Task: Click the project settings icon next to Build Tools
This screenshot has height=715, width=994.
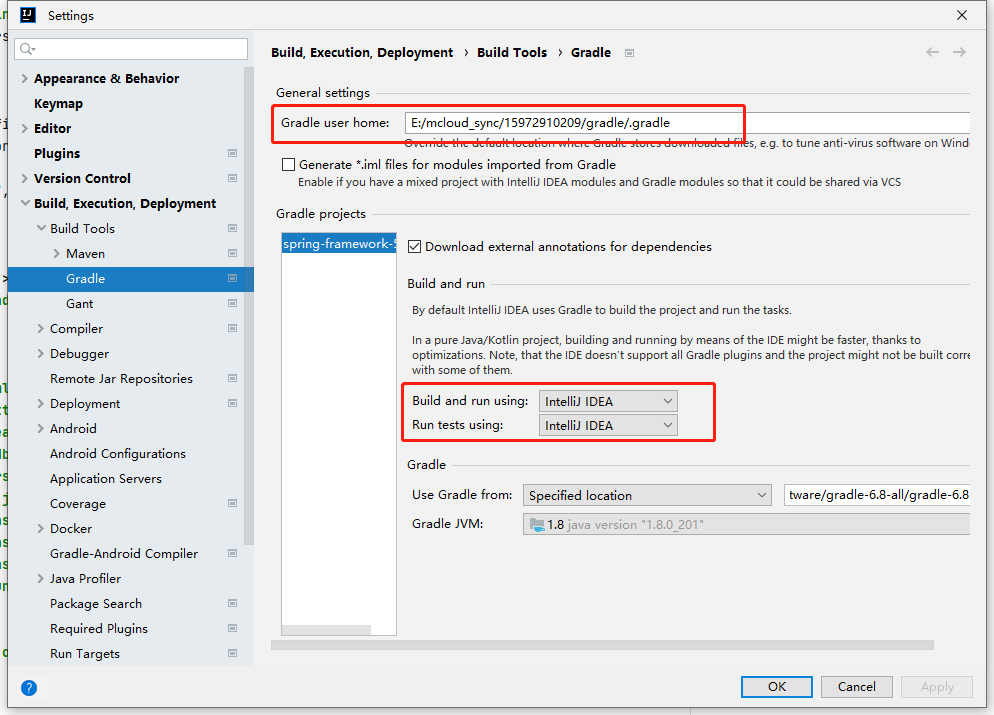Action: pos(233,228)
